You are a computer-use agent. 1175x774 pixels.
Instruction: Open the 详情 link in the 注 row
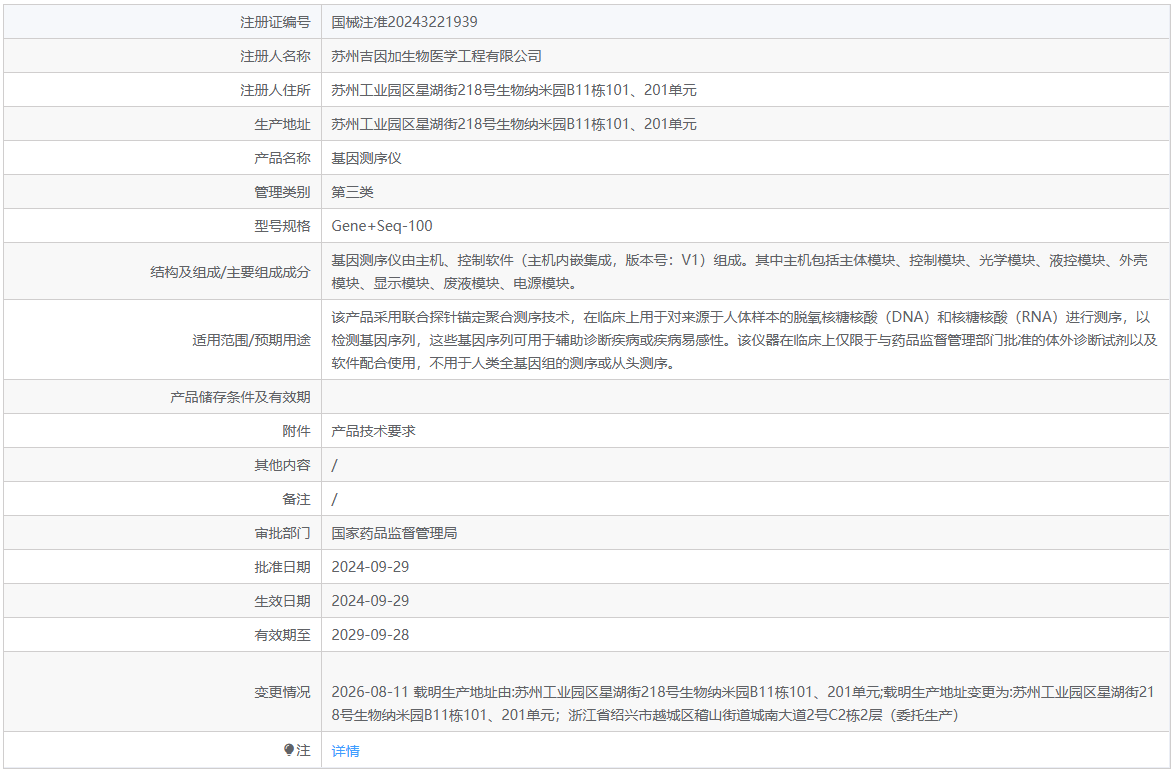(x=345, y=751)
